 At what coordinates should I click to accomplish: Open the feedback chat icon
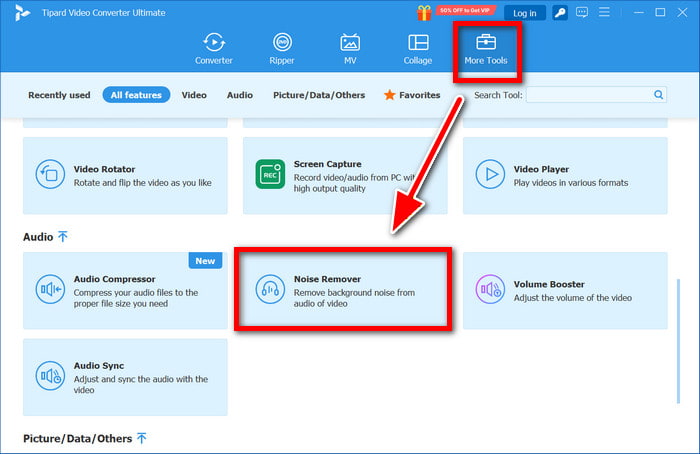[x=585, y=13]
